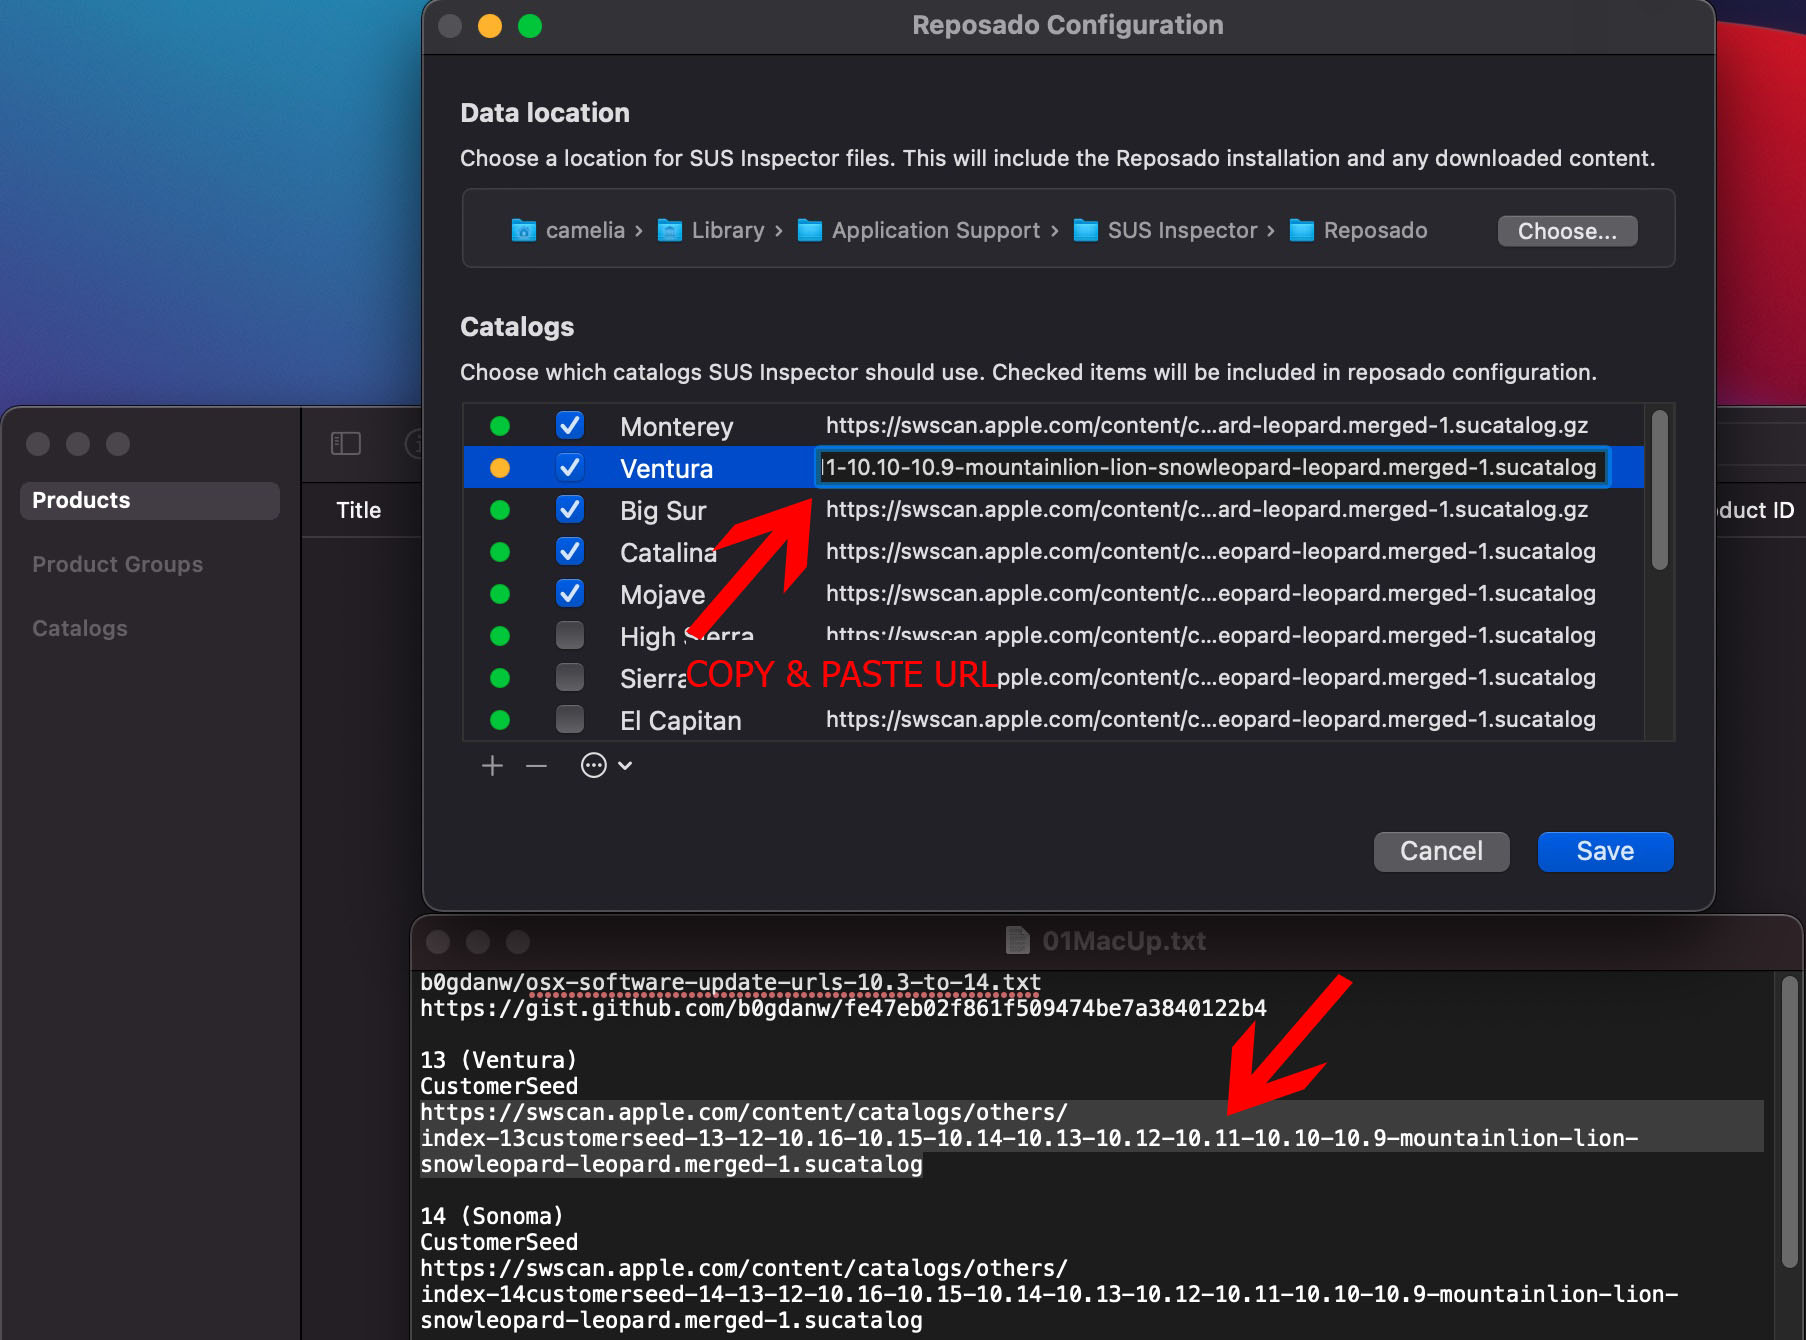Click Application Support folder in path bar
The image size is (1806, 1340).
[919, 231]
